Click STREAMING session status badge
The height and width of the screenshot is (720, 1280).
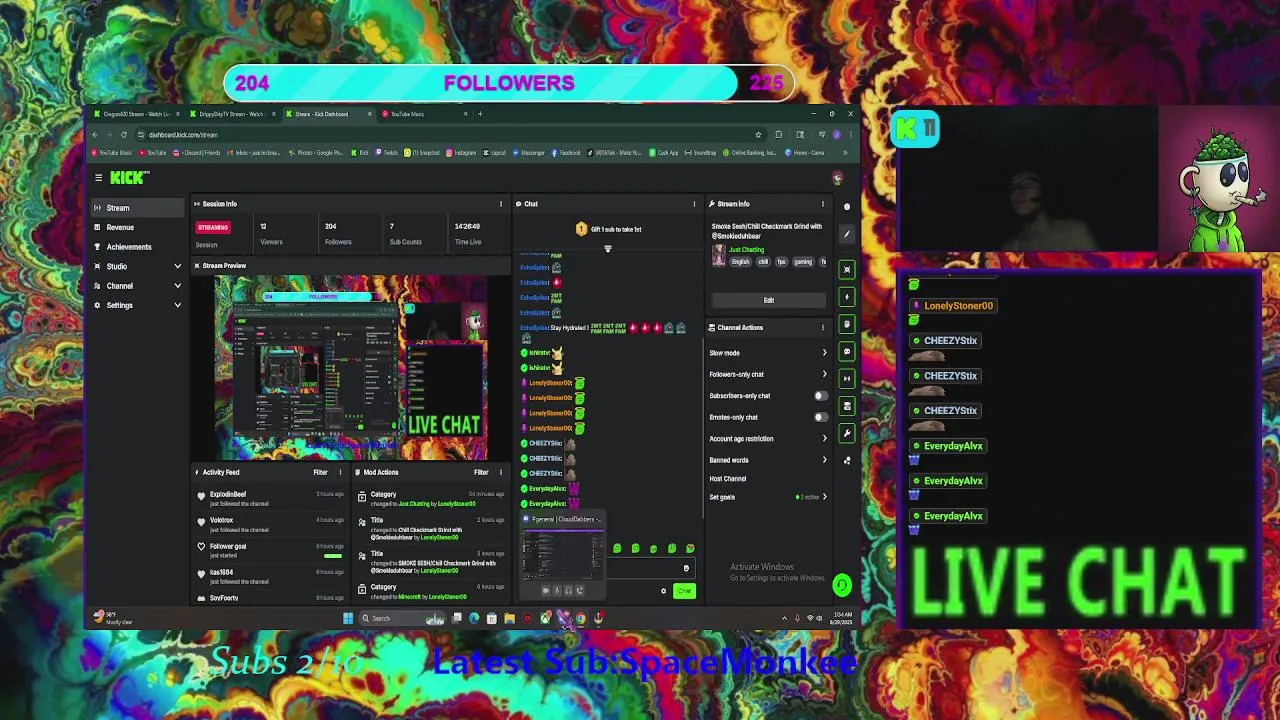pyautogui.click(x=214, y=227)
